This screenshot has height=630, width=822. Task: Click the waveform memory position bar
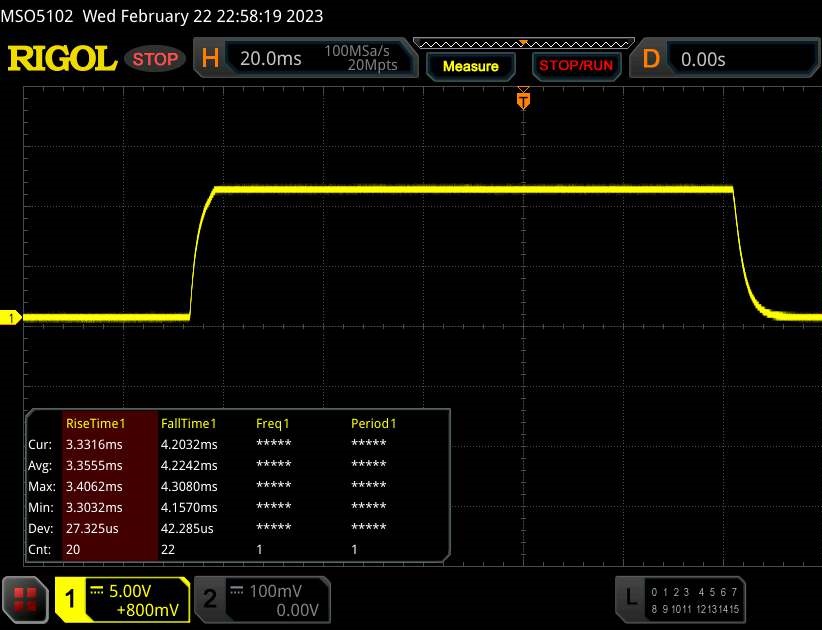pyautogui.click(x=524, y=44)
